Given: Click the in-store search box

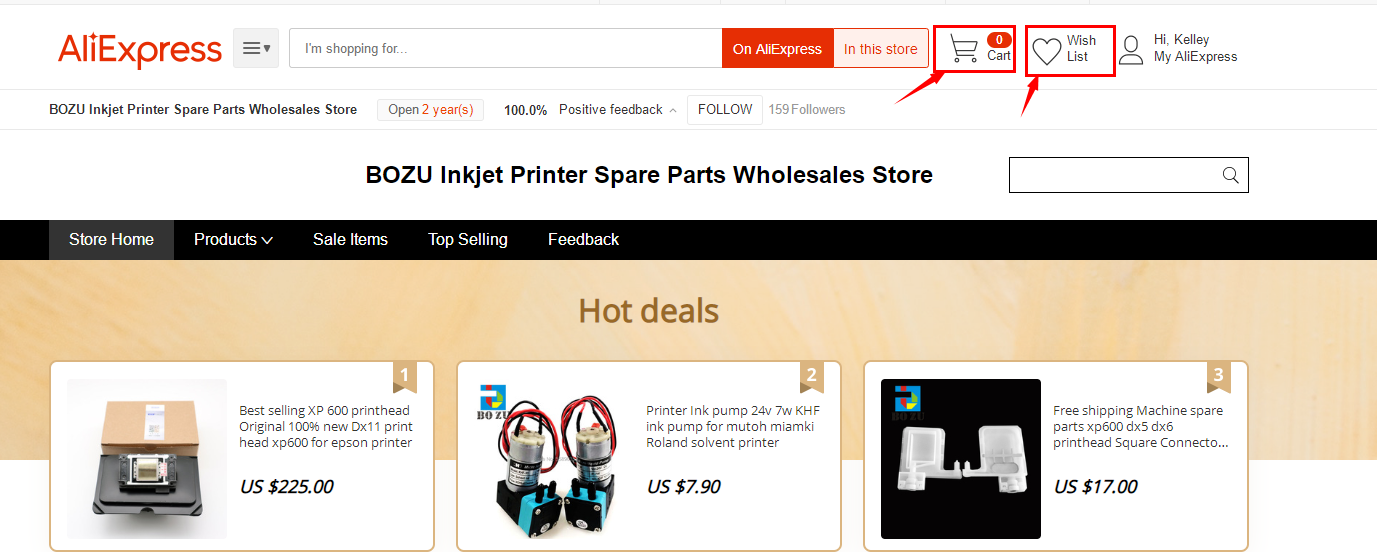Looking at the screenshot, I should tap(1115, 175).
